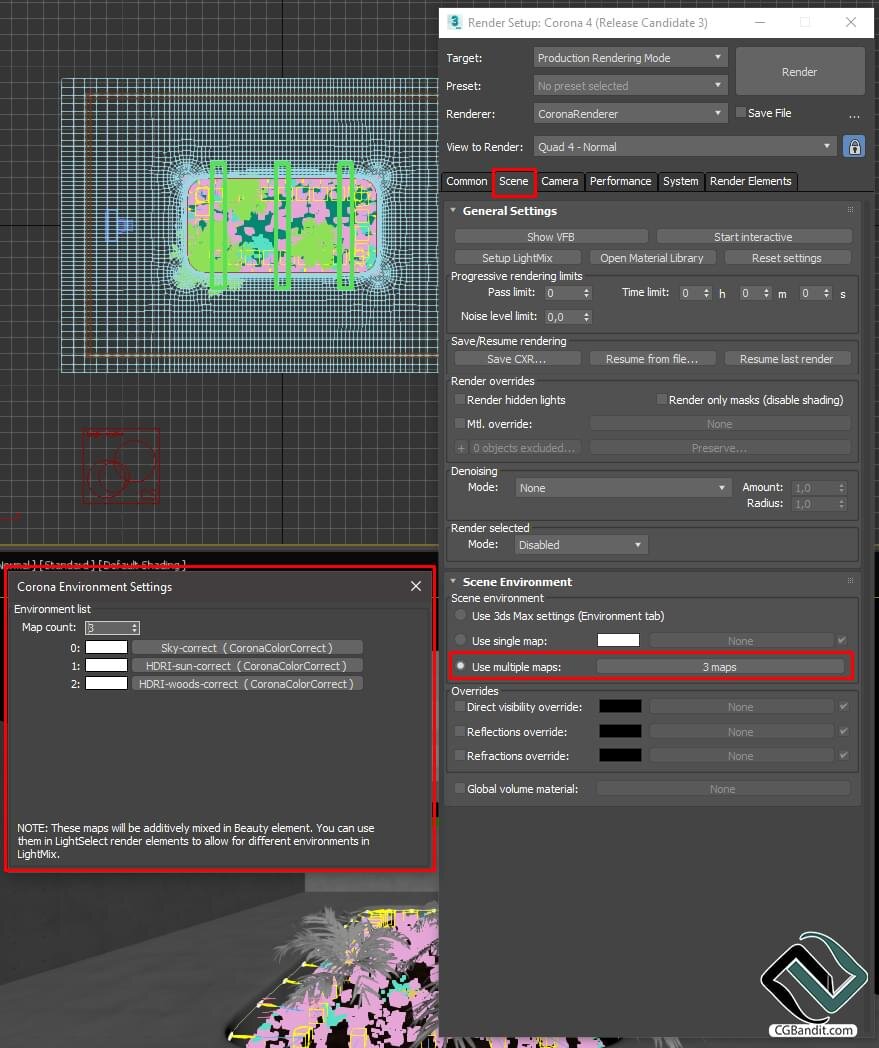Switch to the System tab

click(680, 181)
